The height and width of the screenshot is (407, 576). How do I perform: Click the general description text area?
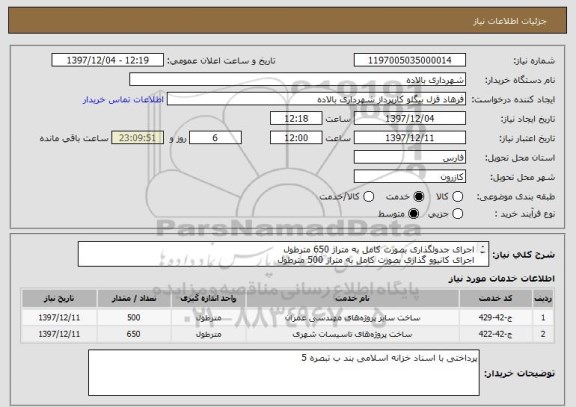[283, 254]
